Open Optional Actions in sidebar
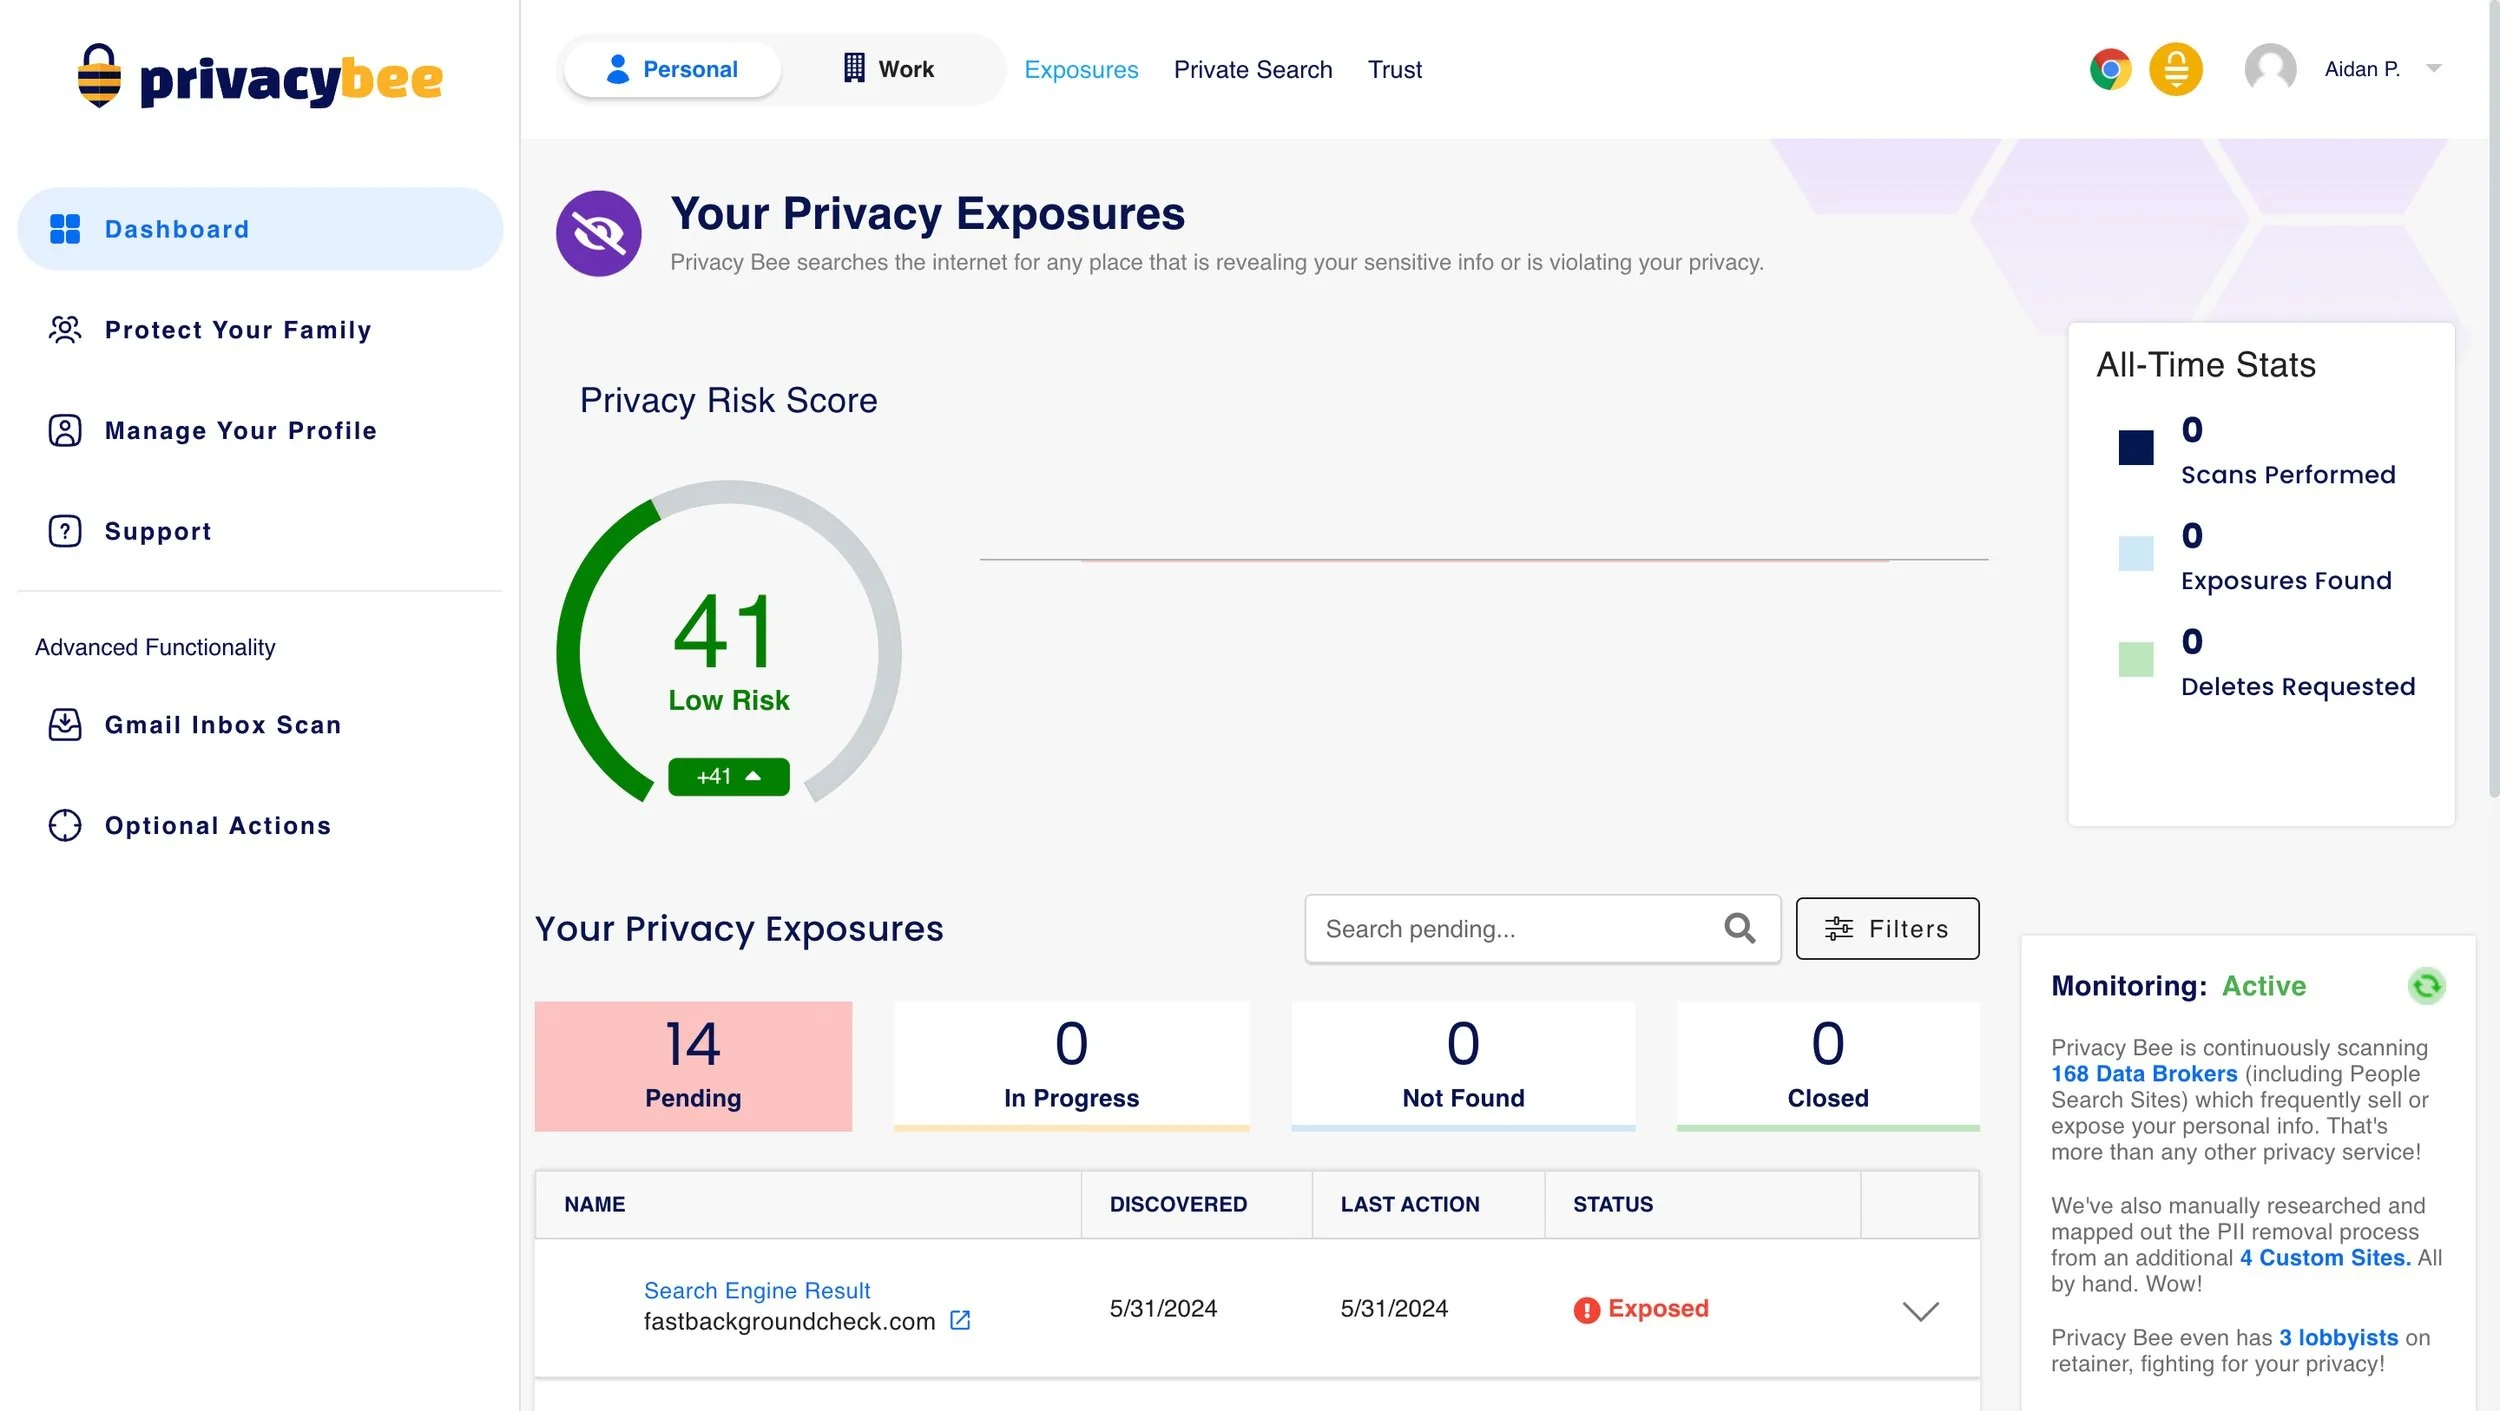2500x1411 pixels. tap(217, 826)
